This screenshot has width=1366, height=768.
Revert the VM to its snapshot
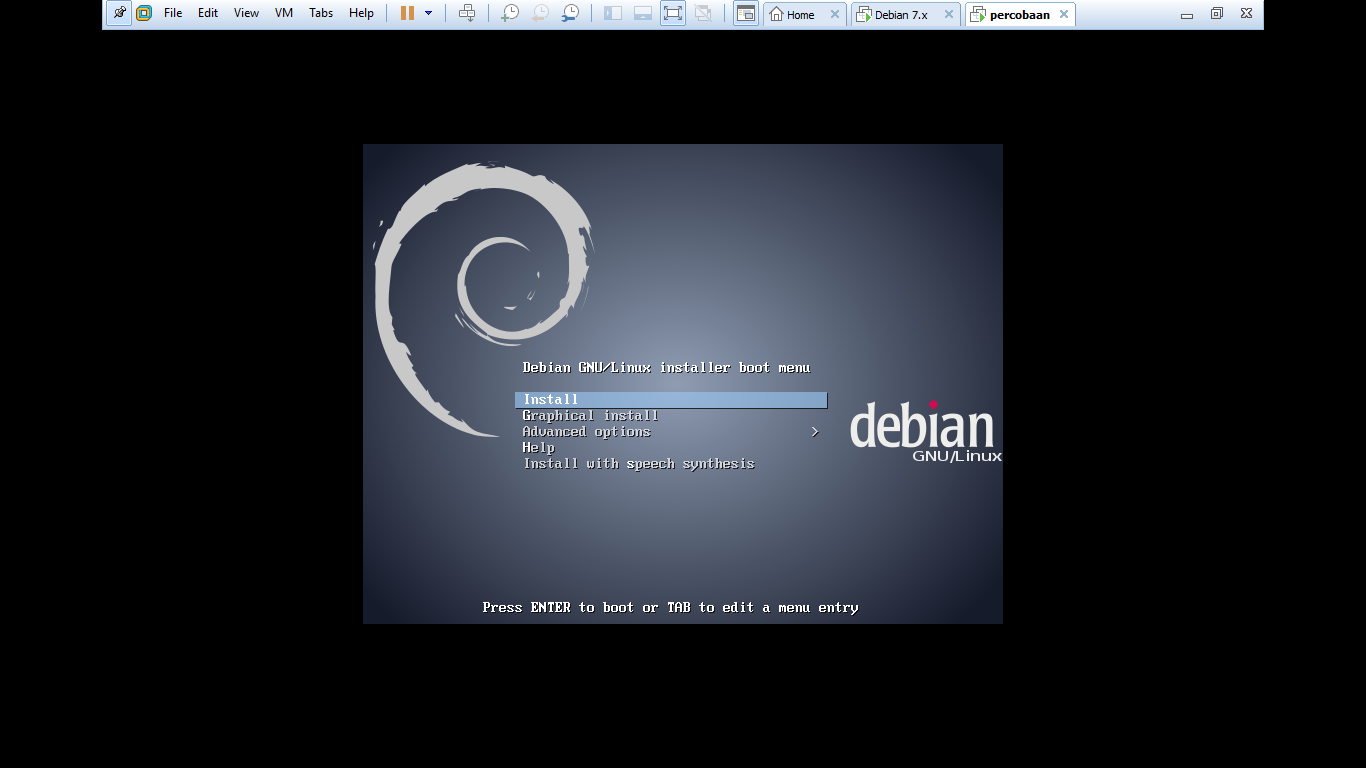click(540, 13)
